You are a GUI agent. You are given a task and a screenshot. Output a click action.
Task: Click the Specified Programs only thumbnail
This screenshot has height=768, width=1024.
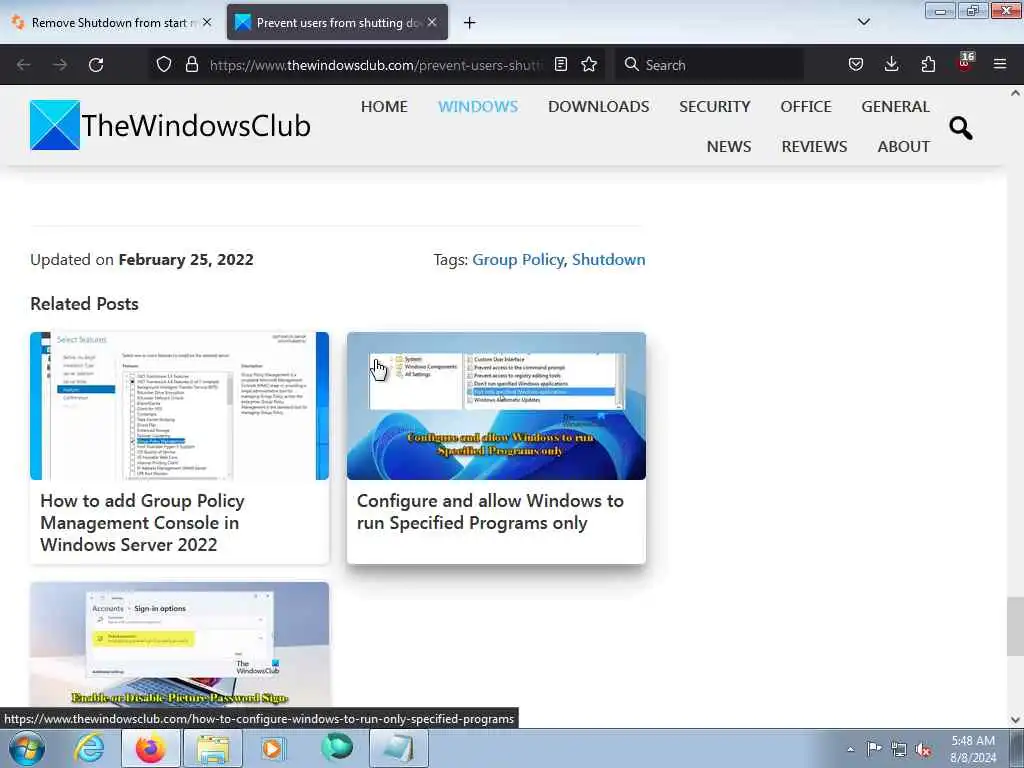[496, 406]
